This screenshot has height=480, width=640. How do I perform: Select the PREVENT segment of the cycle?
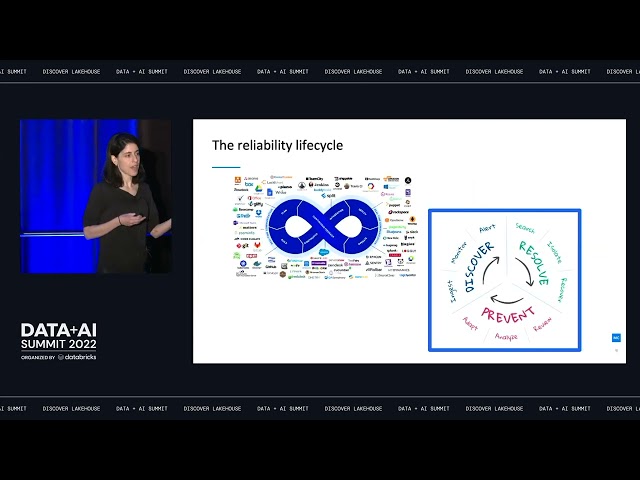[x=507, y=316]
